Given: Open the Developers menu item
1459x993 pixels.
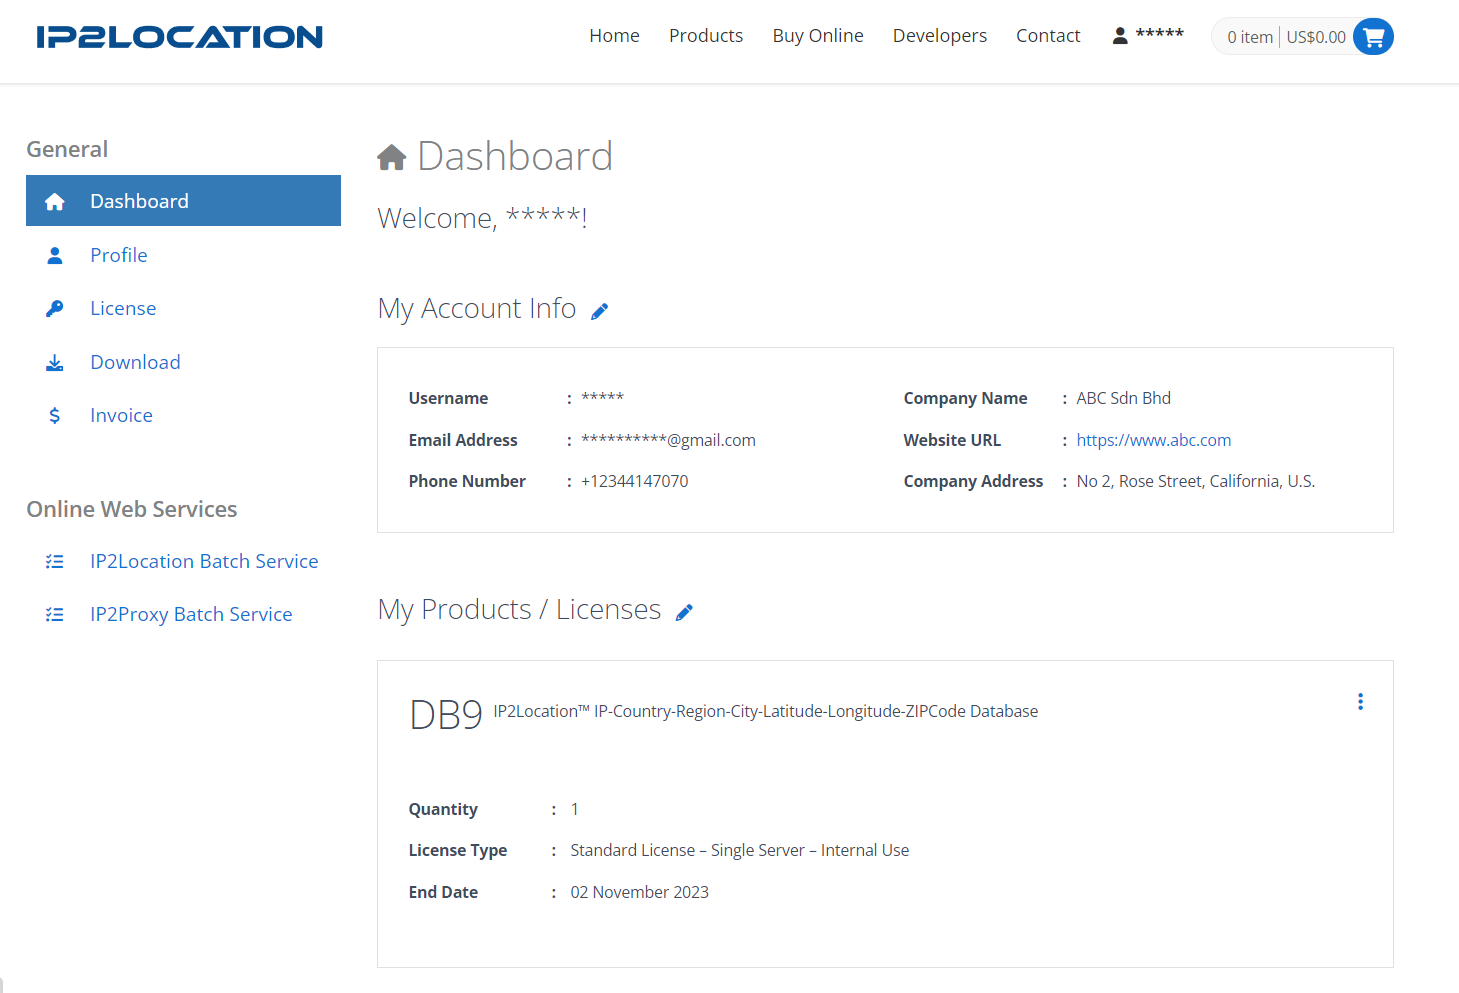Looking at the screenshot, I should point(939,36).
